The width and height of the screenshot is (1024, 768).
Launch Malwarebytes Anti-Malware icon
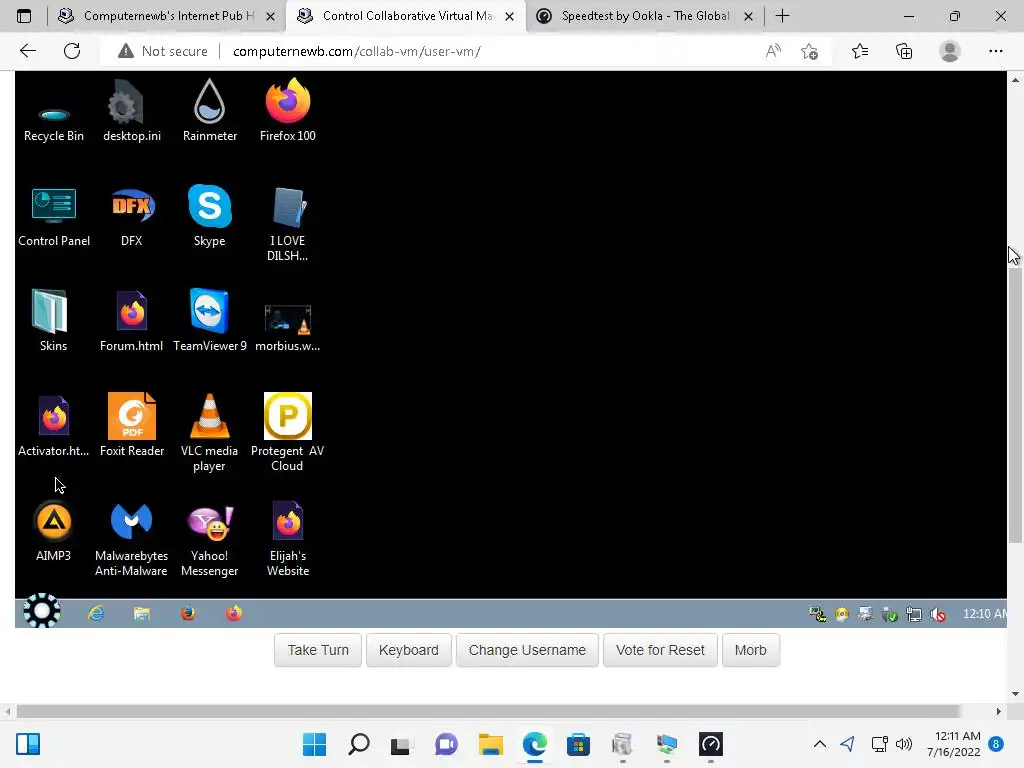point(131,539)
